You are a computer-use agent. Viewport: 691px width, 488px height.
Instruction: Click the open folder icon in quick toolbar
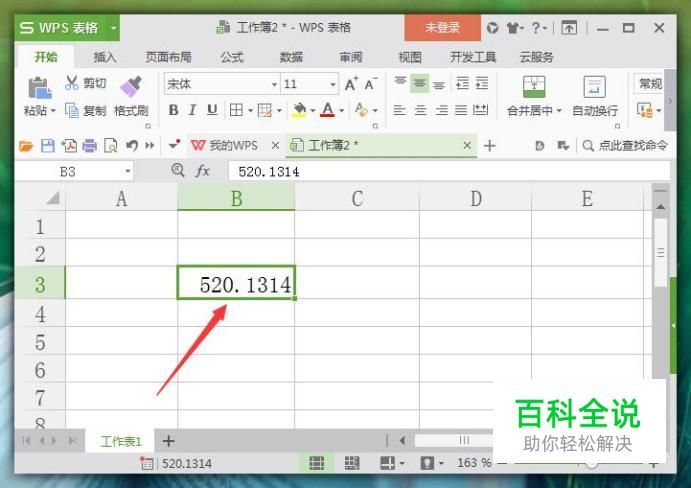click(x=26, y=145)
